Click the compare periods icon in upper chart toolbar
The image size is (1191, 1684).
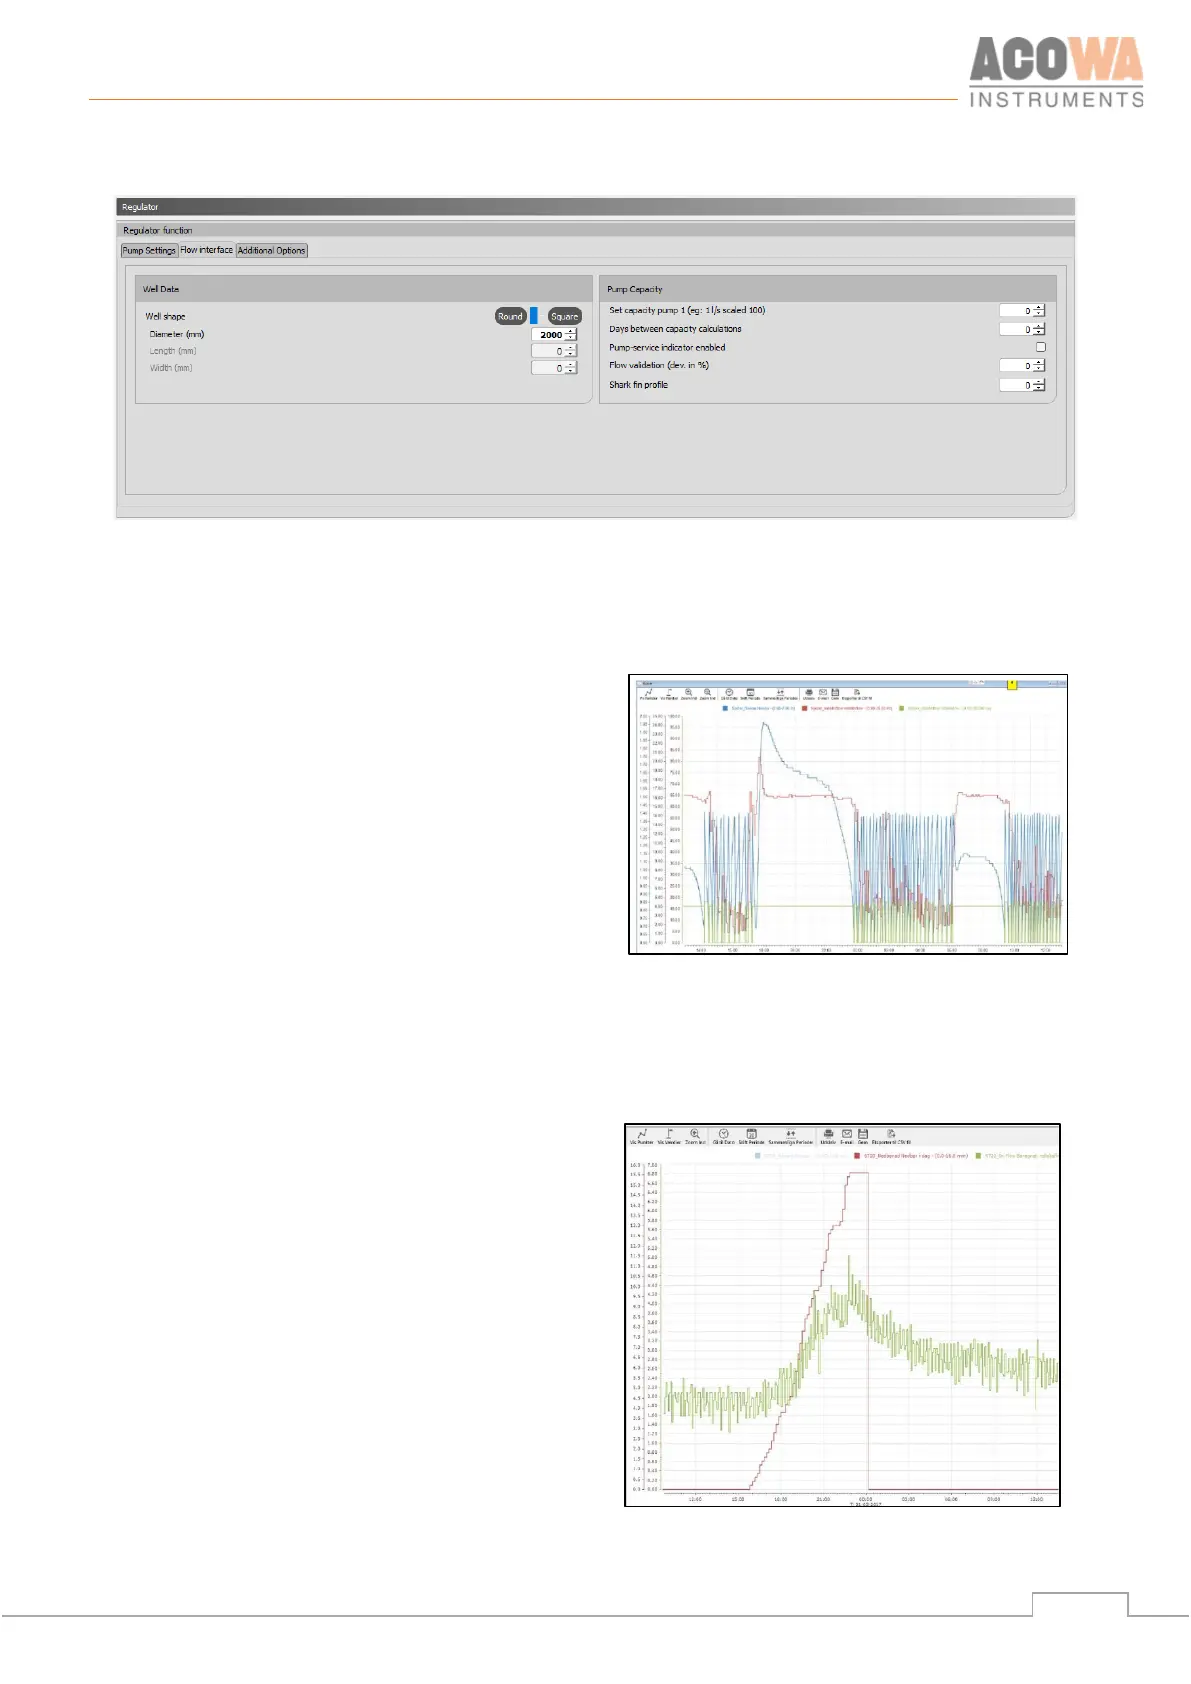[x=780, y=692]
